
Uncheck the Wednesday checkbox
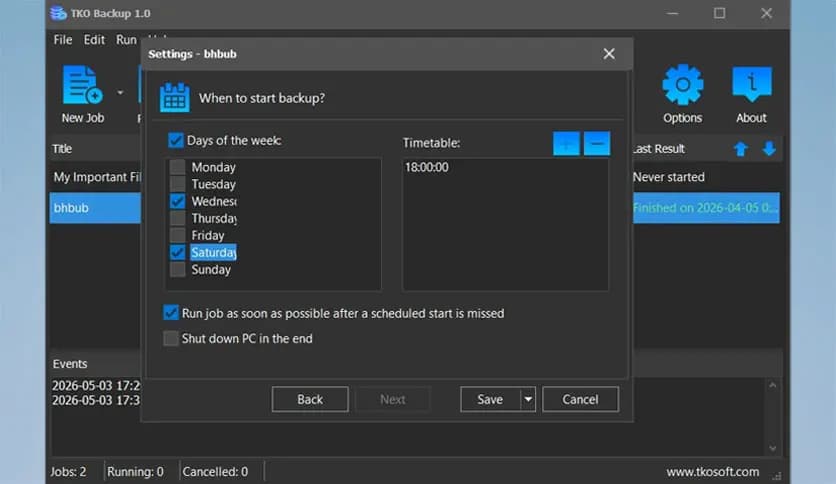click(x=178, y=201)
